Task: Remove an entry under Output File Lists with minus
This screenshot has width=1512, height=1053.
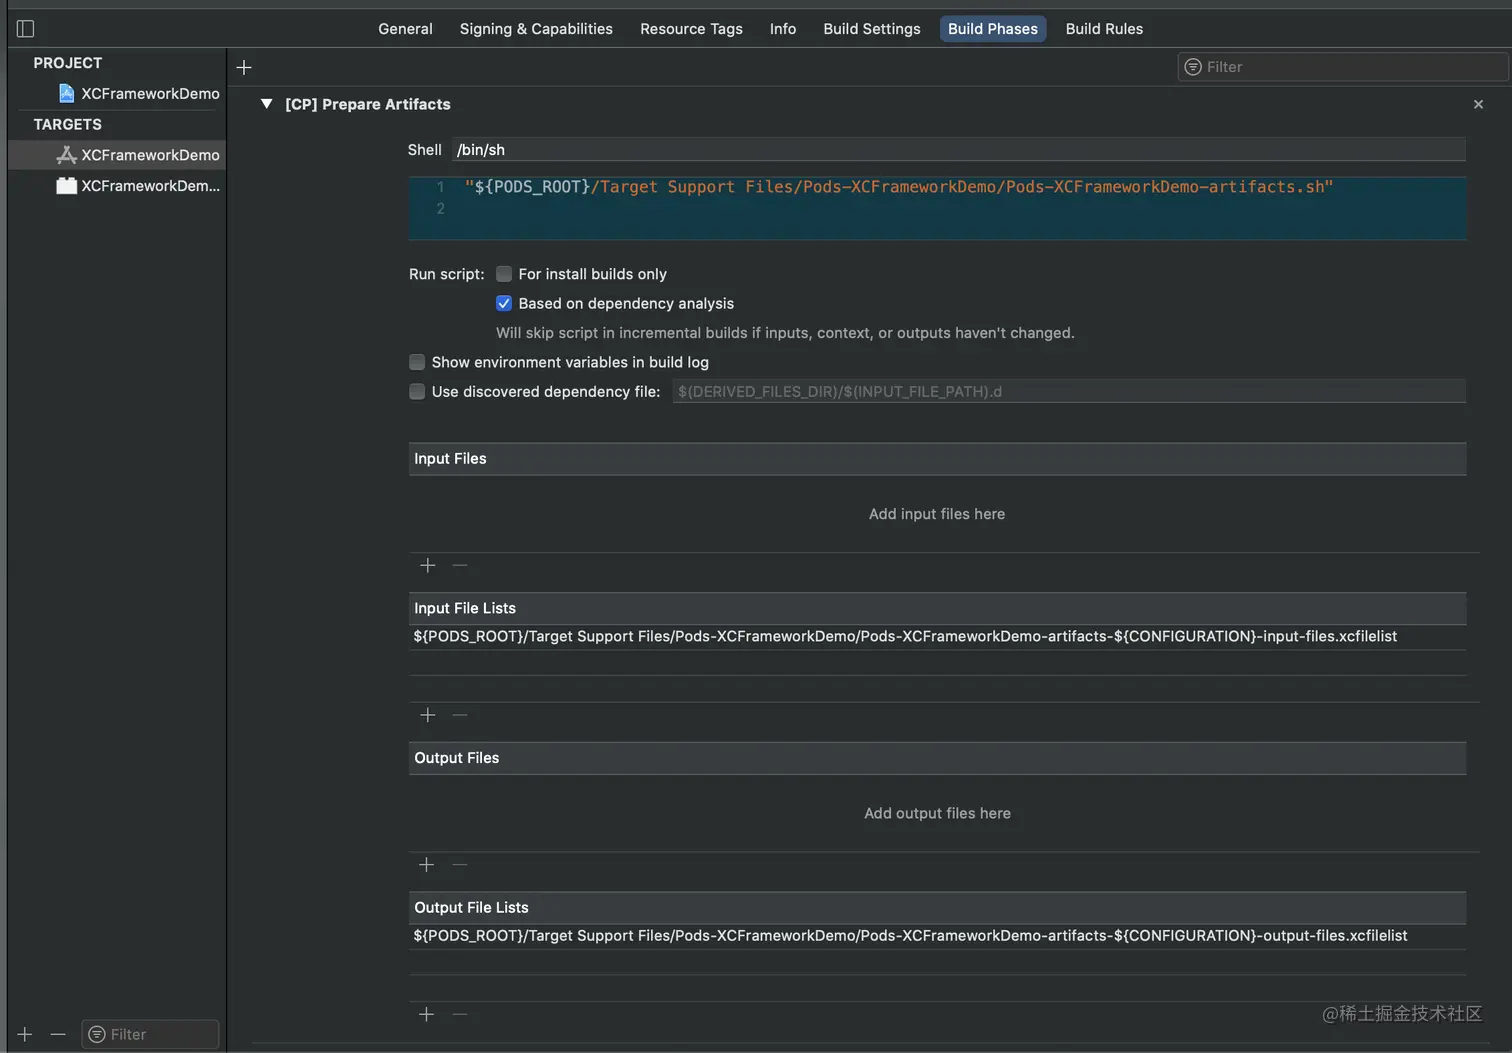Action: point(460,1014)
